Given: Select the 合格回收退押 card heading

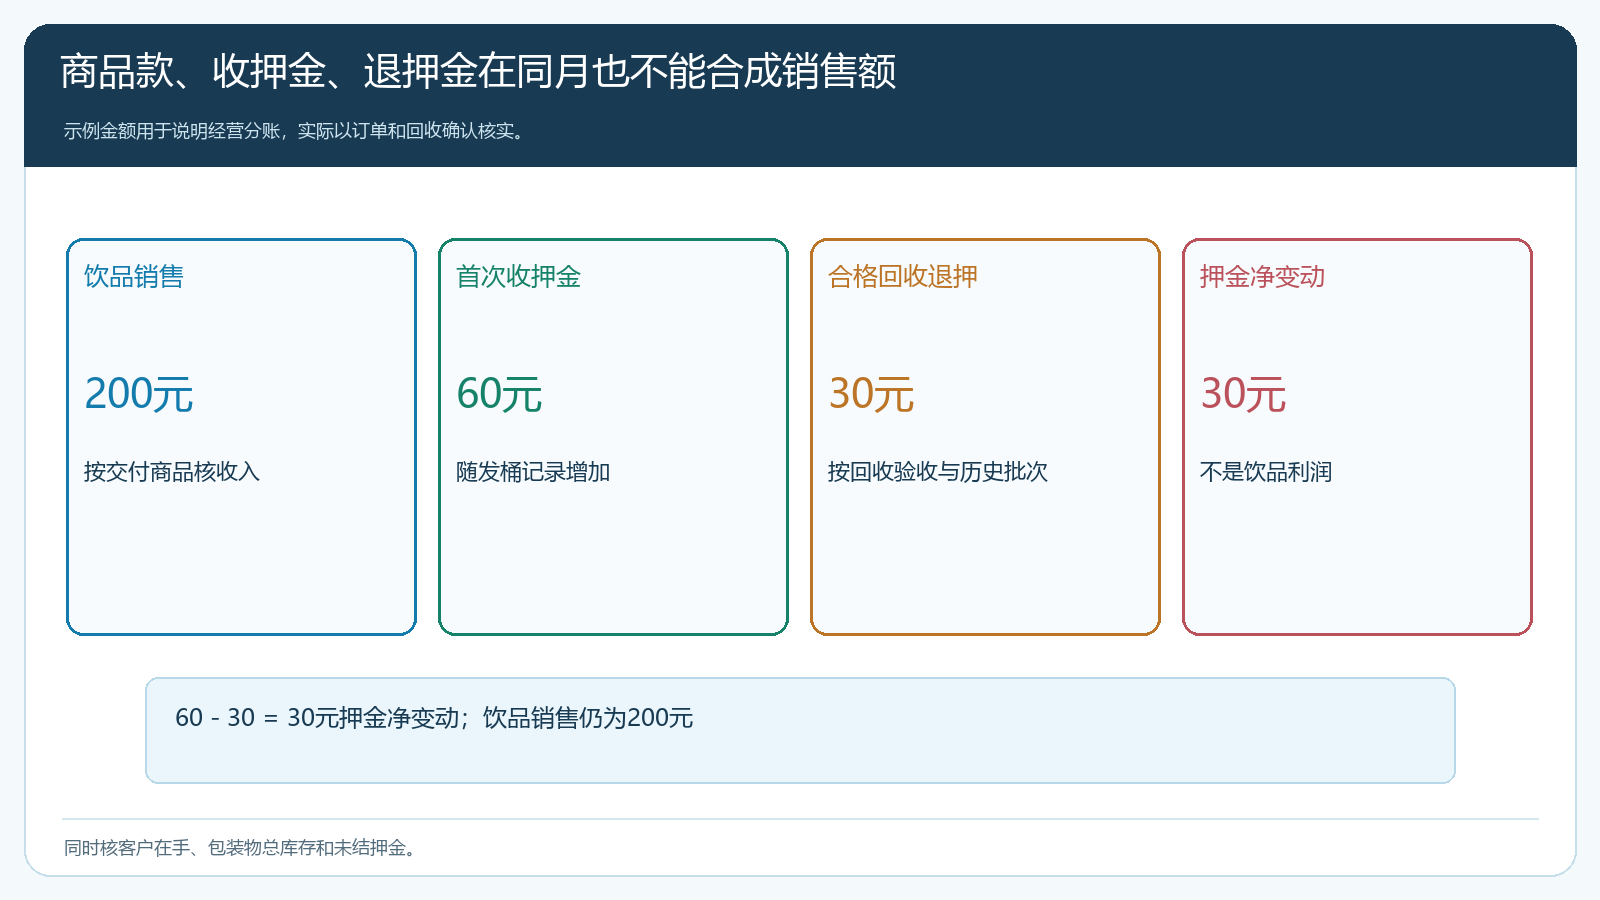Looking at the screenshot, I should [903, 277].
